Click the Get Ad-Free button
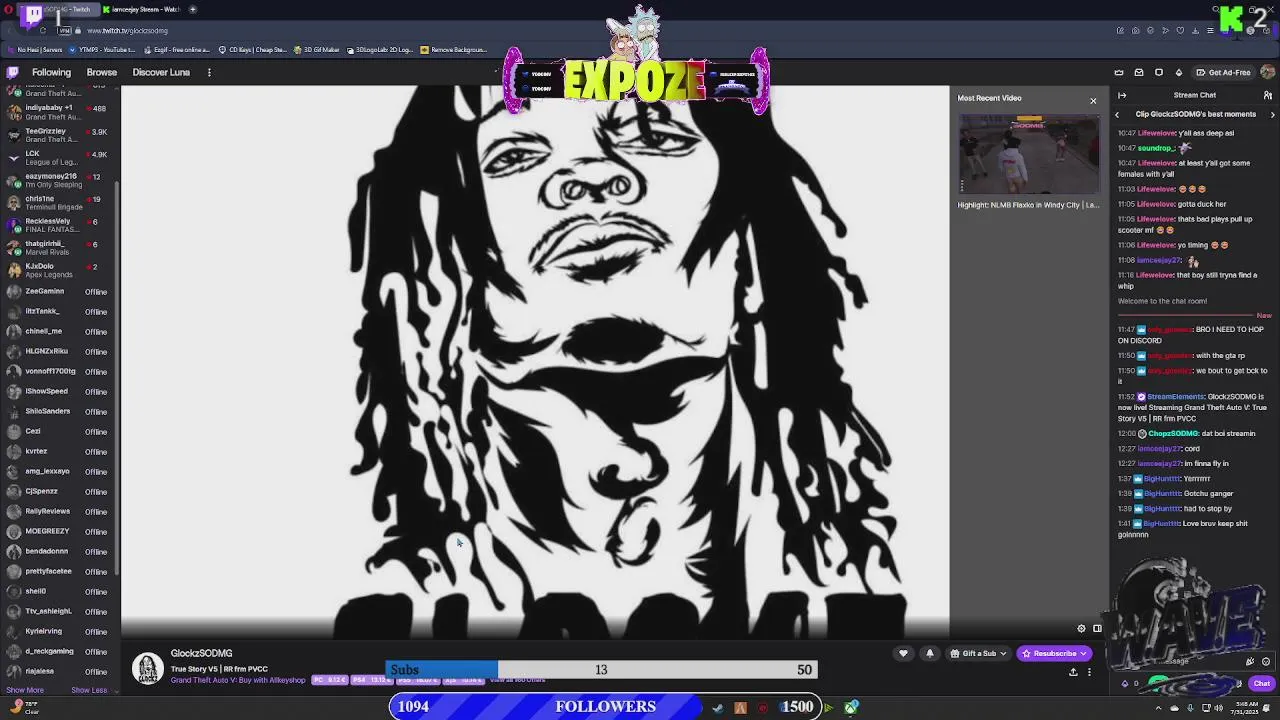This screenshot has height=720, width=1280. (1223, 72)
